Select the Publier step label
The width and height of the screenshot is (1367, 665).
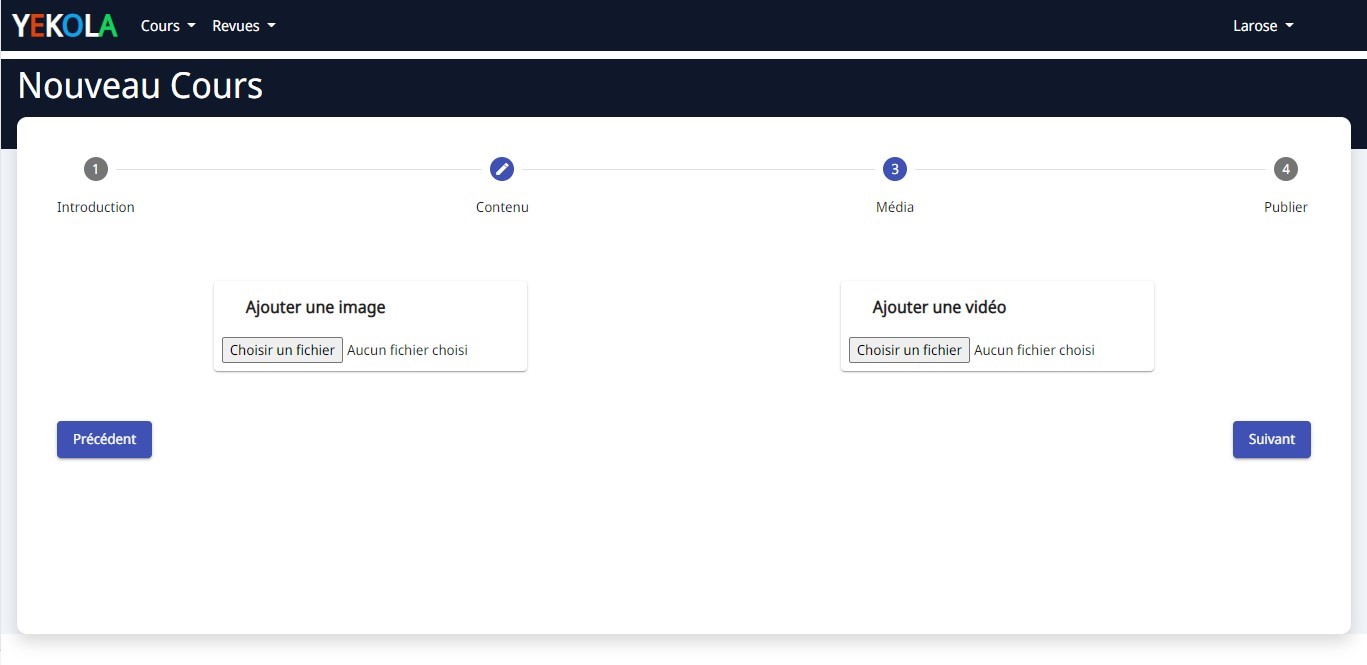coord(1286,207)
